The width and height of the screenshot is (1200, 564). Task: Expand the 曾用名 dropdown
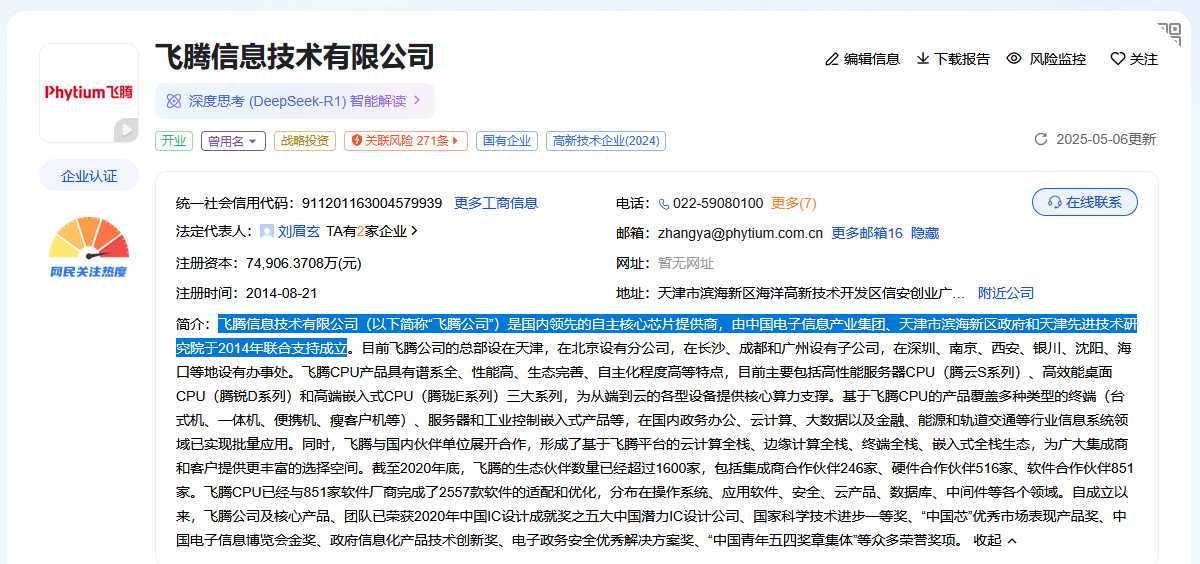pyautogui.click(x=234, y=141)
